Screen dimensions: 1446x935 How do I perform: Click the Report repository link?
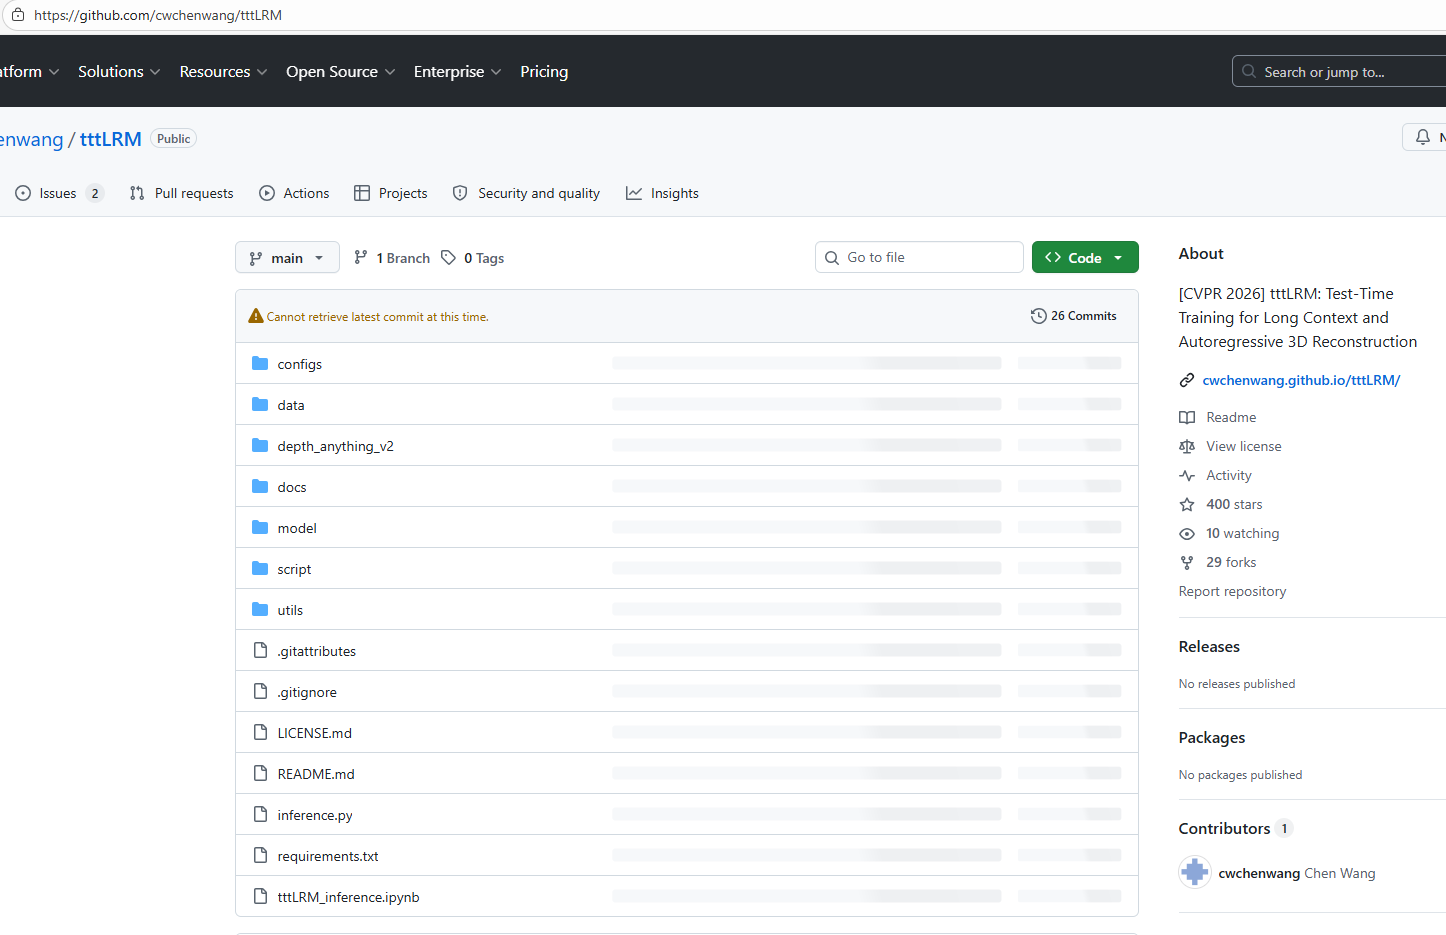(x=1232, y=592)
